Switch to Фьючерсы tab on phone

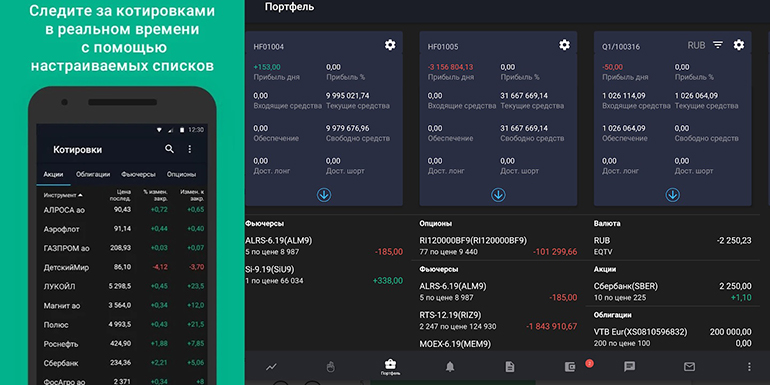(x=138, y=174)
